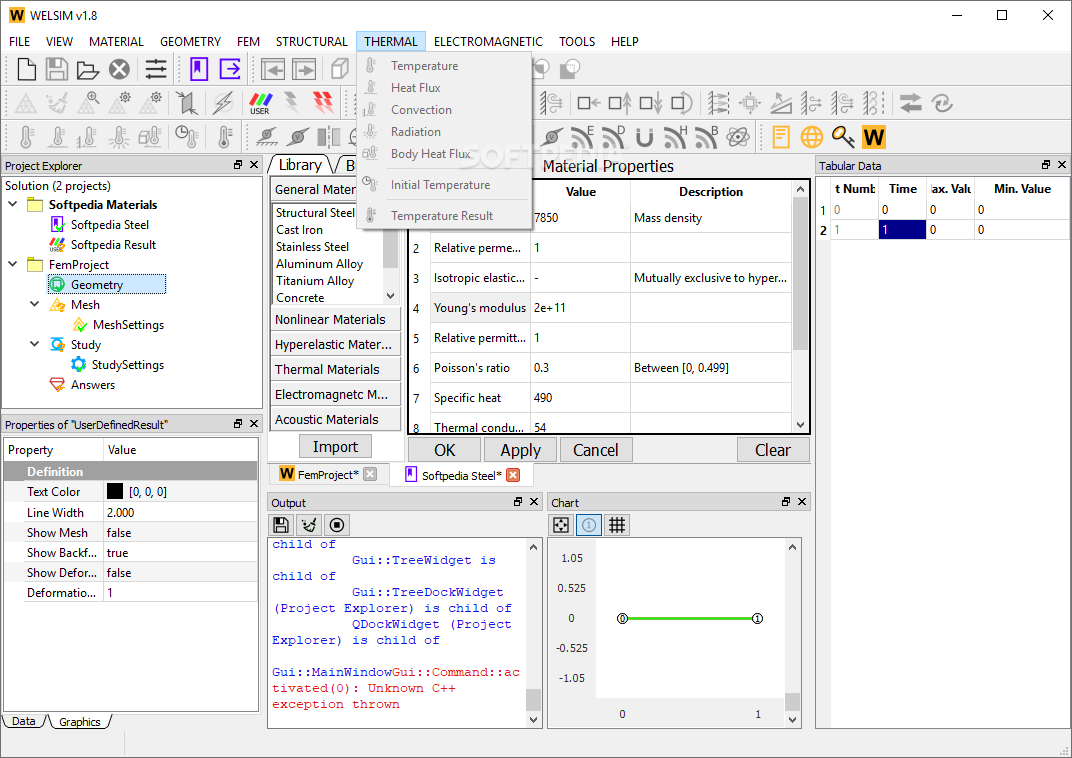The image size is (1072, 758).
Task: Save output log with the disk icon
Action: (x=280, y=525)
